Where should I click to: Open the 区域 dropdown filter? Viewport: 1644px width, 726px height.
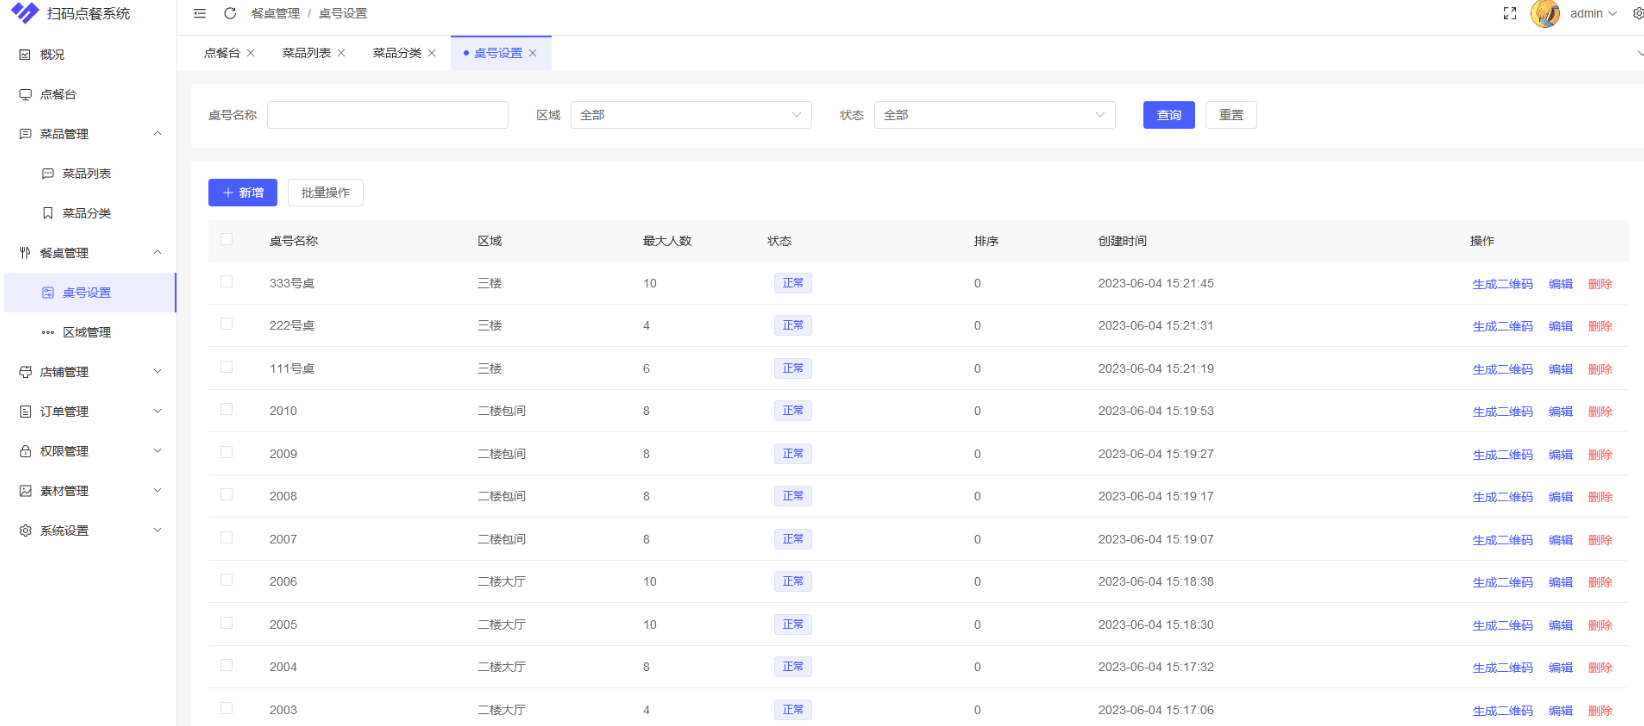pyautogui.click(x=691, y=115)
